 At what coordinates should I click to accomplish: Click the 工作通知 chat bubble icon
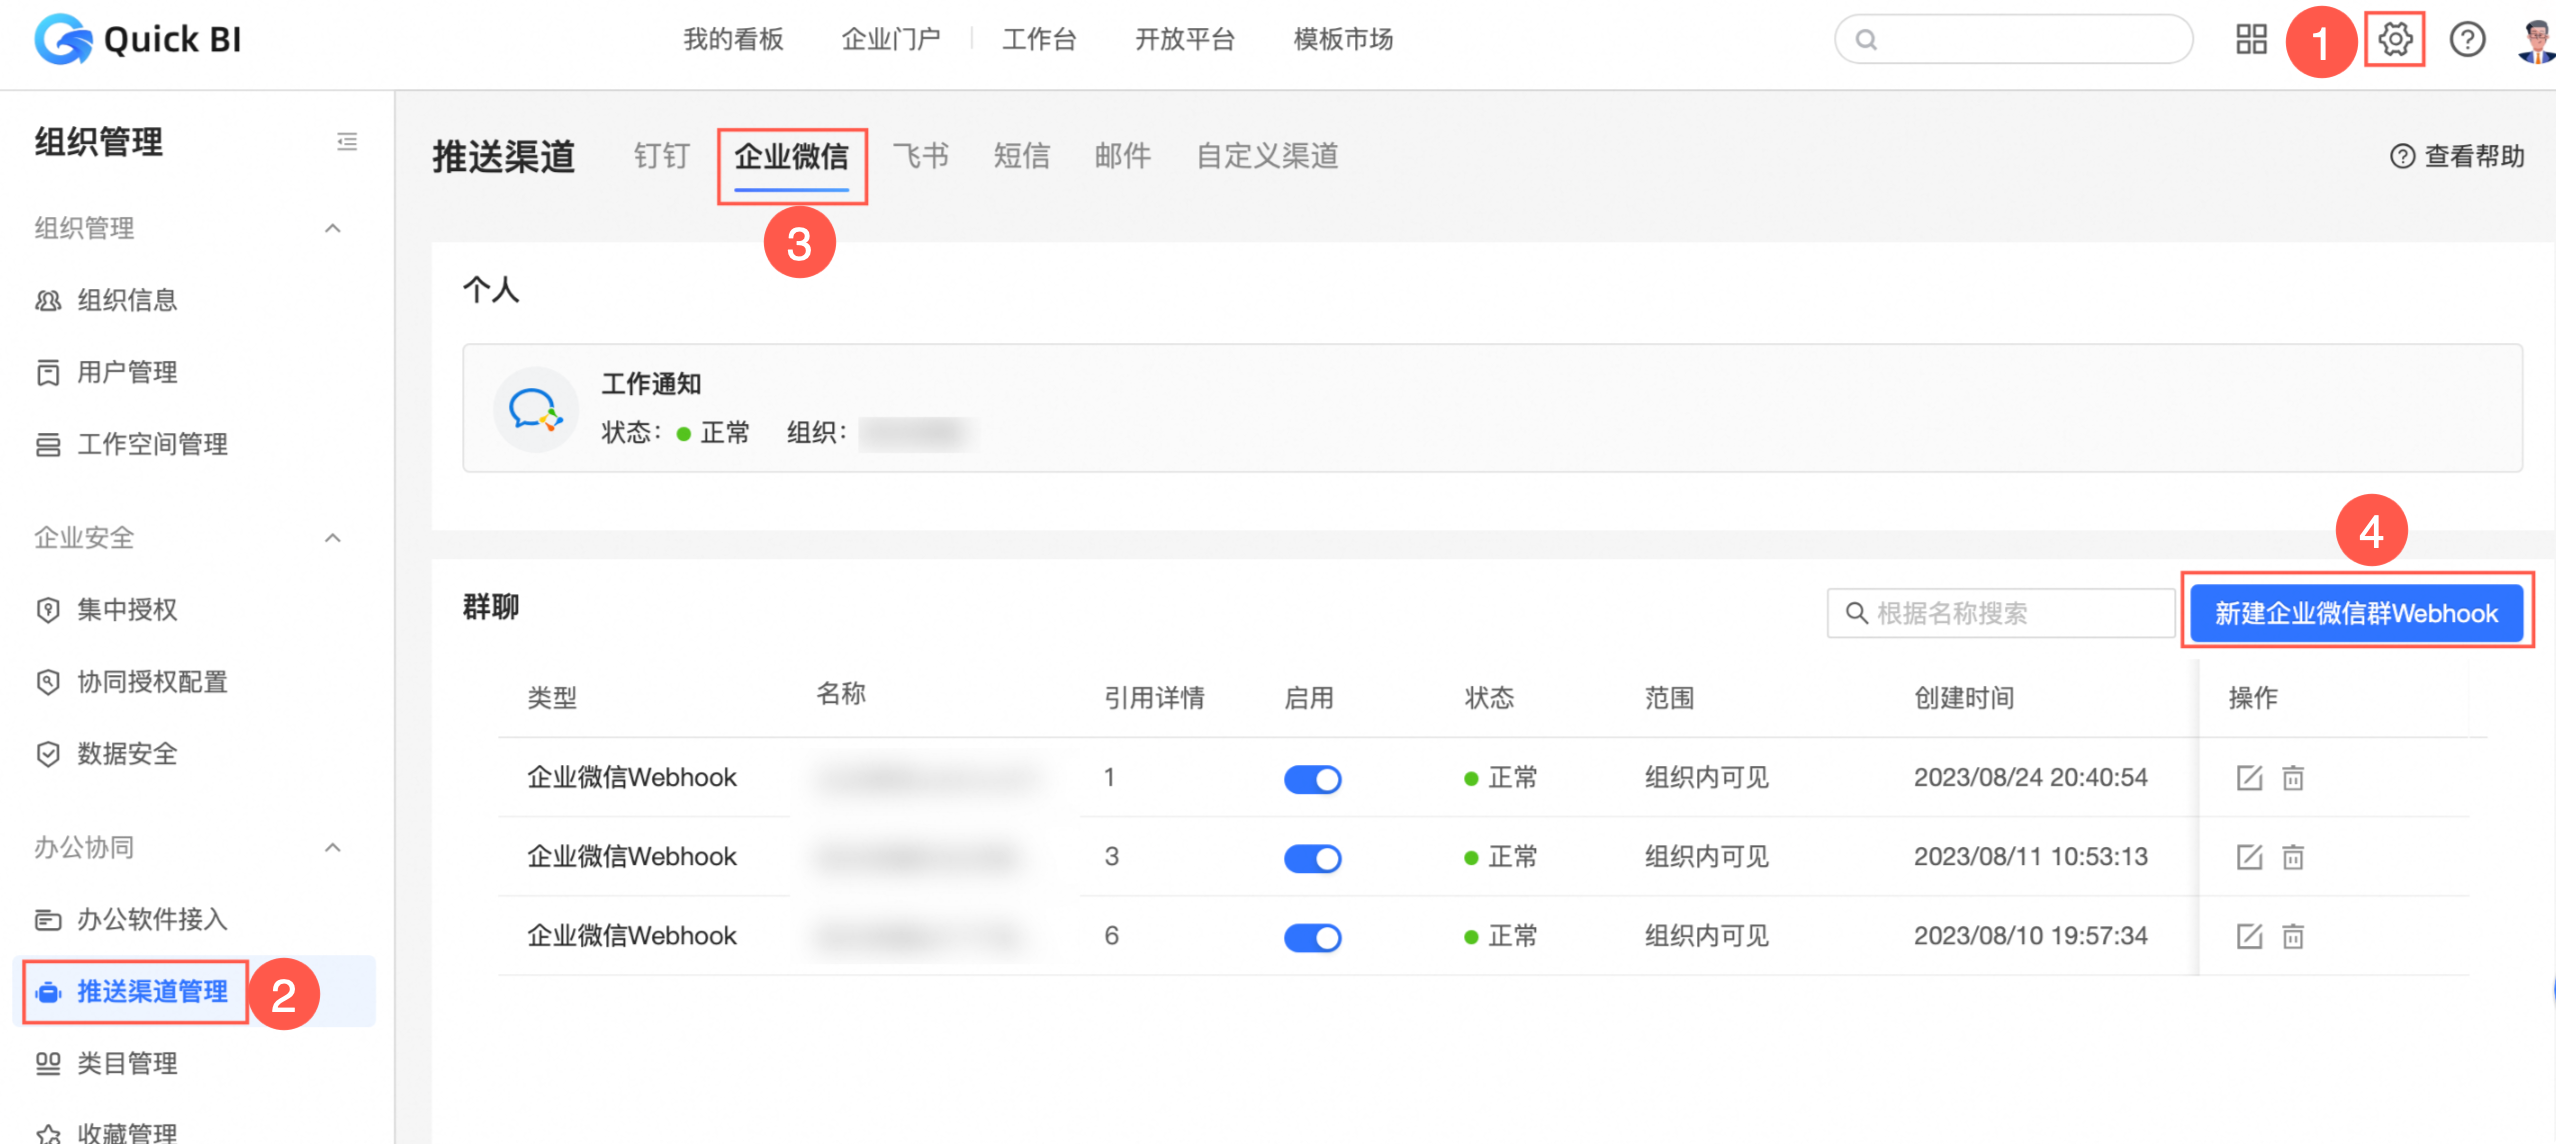click(535, 409)
